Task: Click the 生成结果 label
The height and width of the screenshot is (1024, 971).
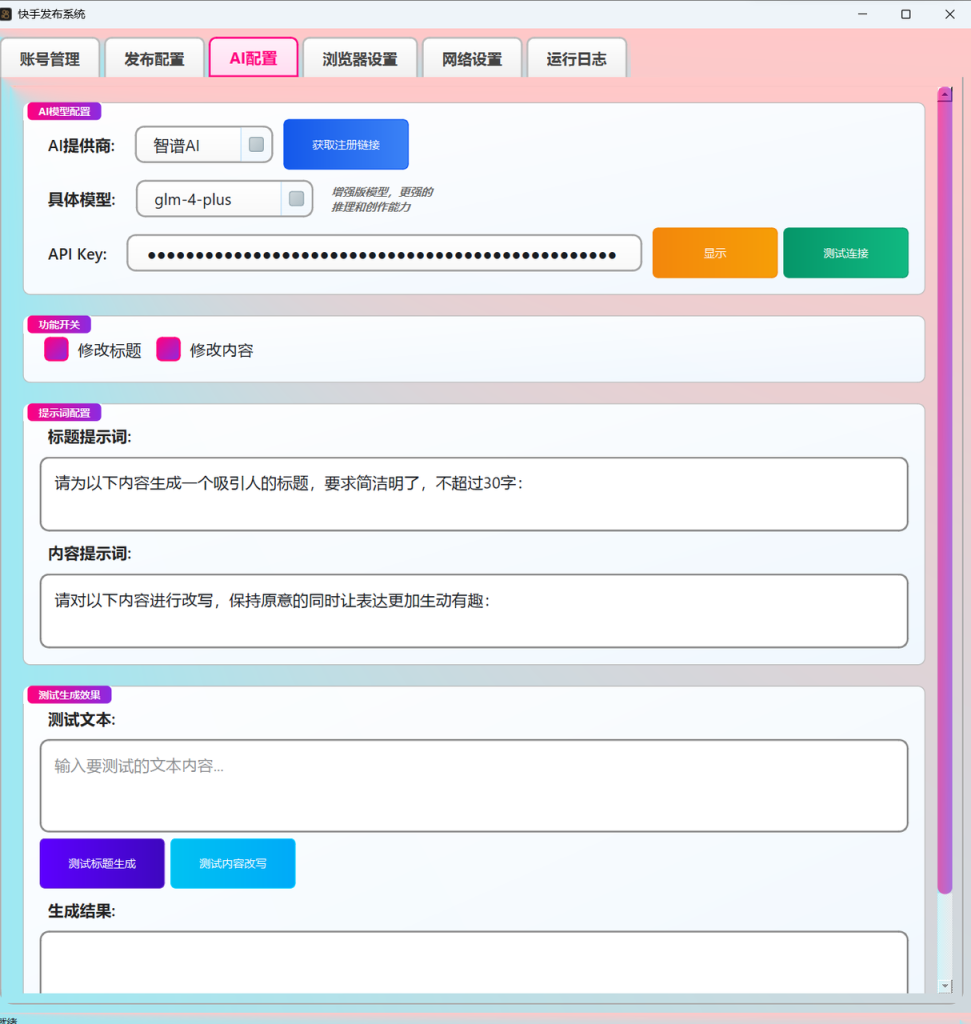Action: tap(82, 911)
